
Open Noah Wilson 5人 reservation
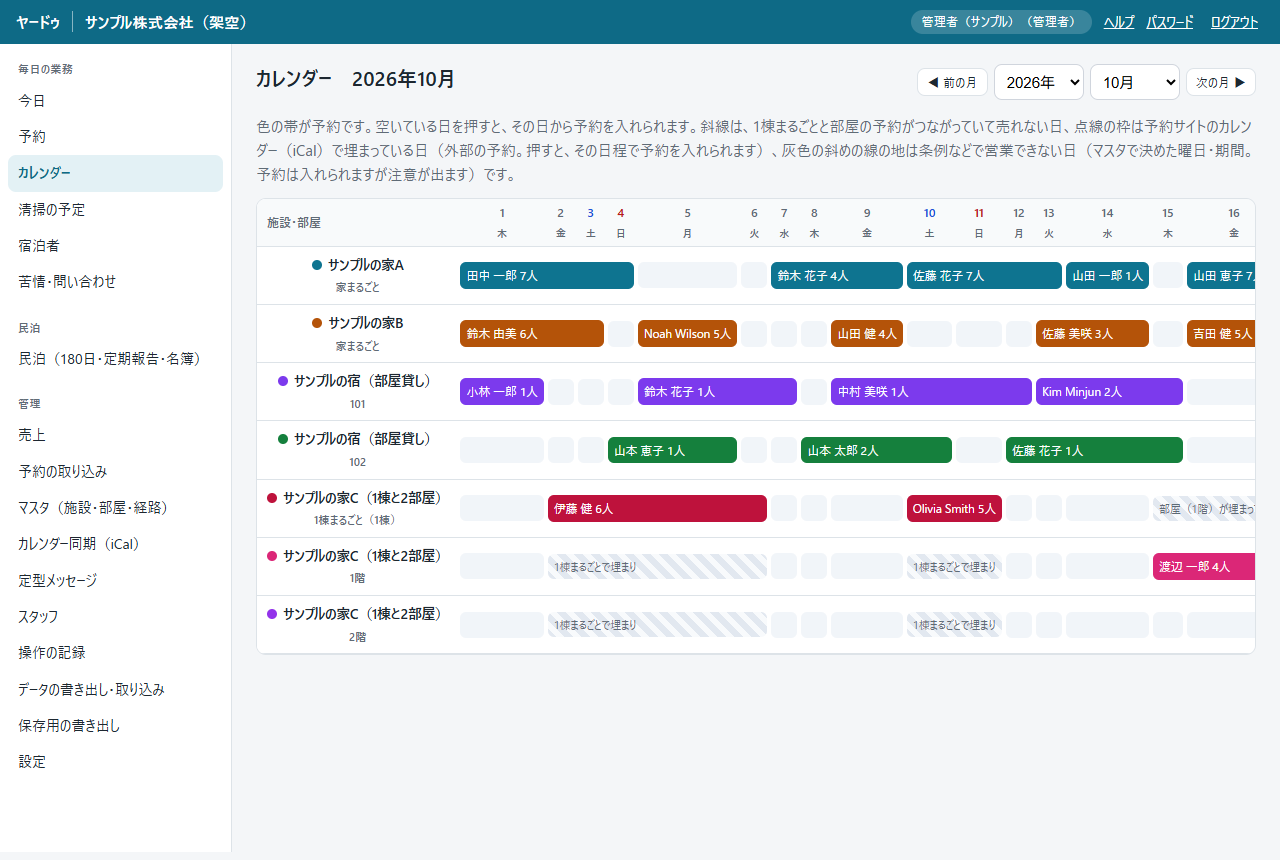[x=687, y=333]
